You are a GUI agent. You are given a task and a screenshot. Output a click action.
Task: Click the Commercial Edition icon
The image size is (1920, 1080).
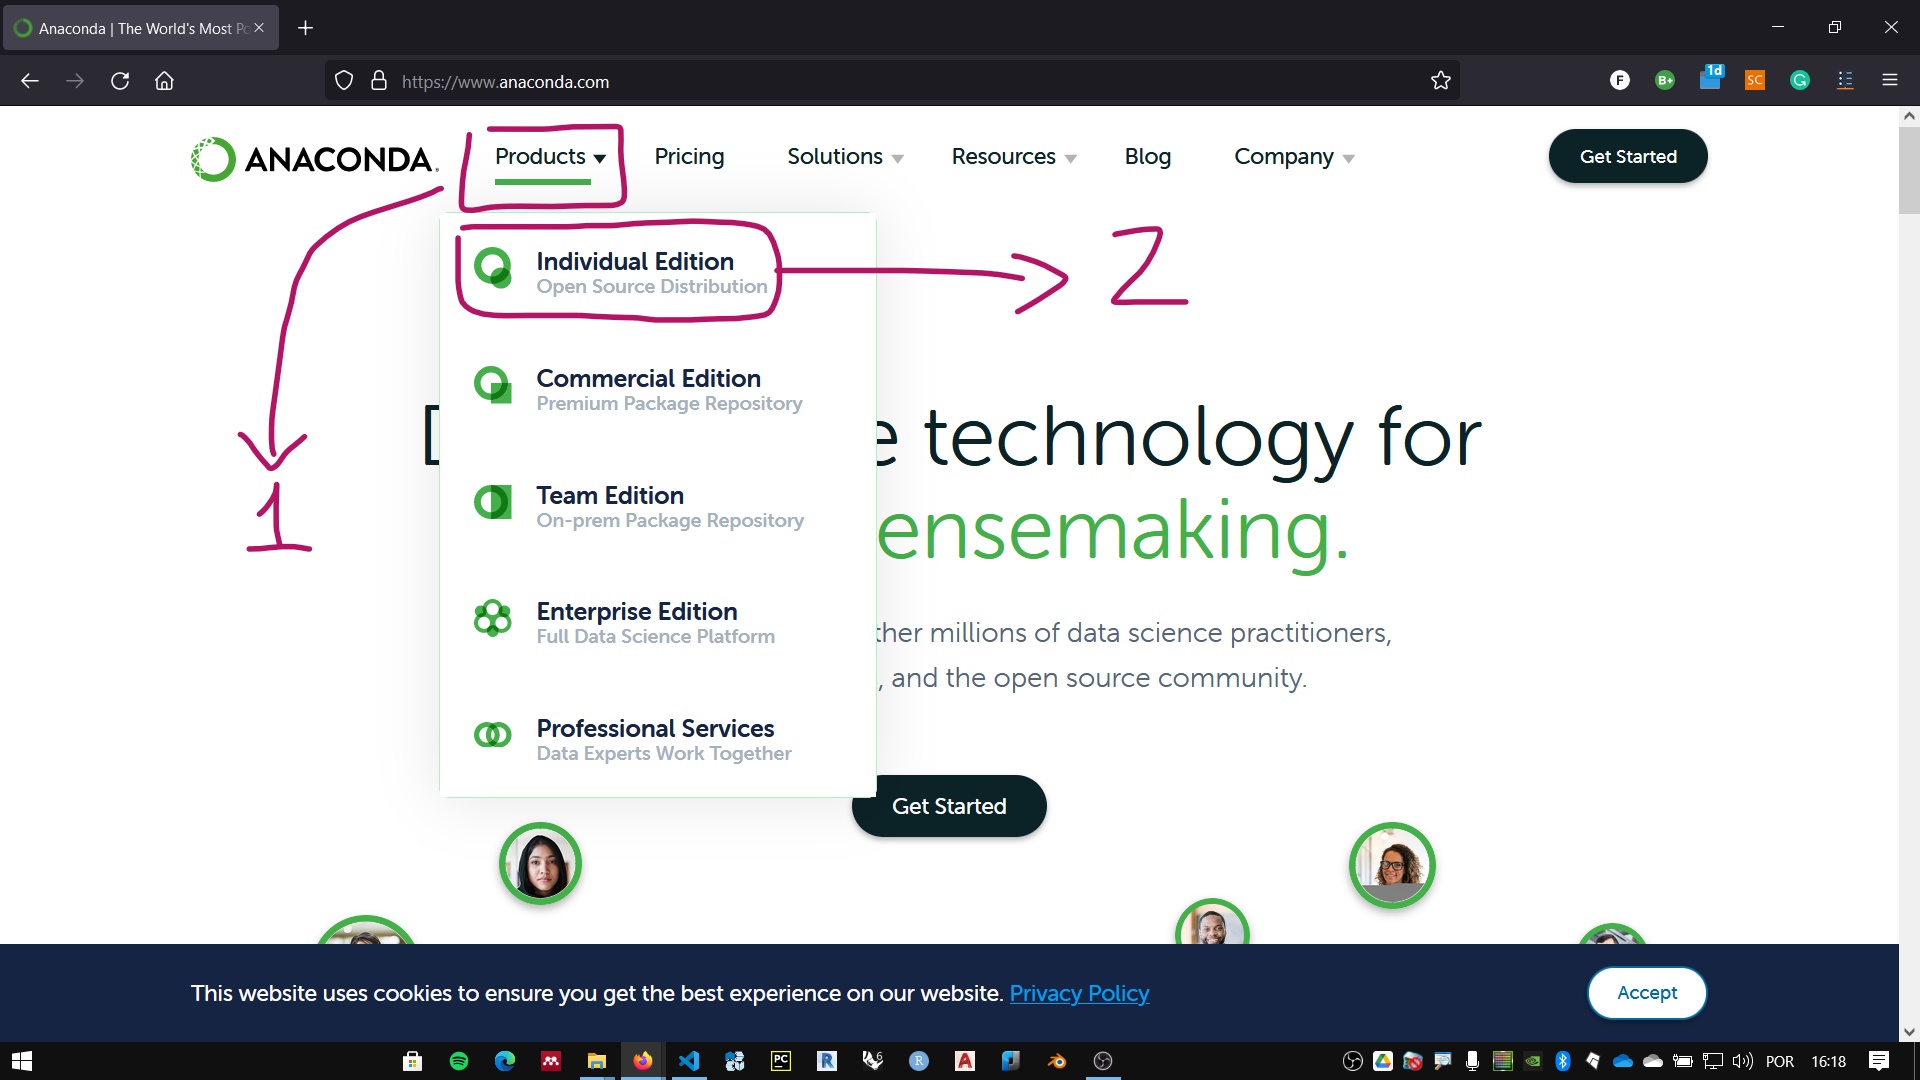tap(493, 384)
